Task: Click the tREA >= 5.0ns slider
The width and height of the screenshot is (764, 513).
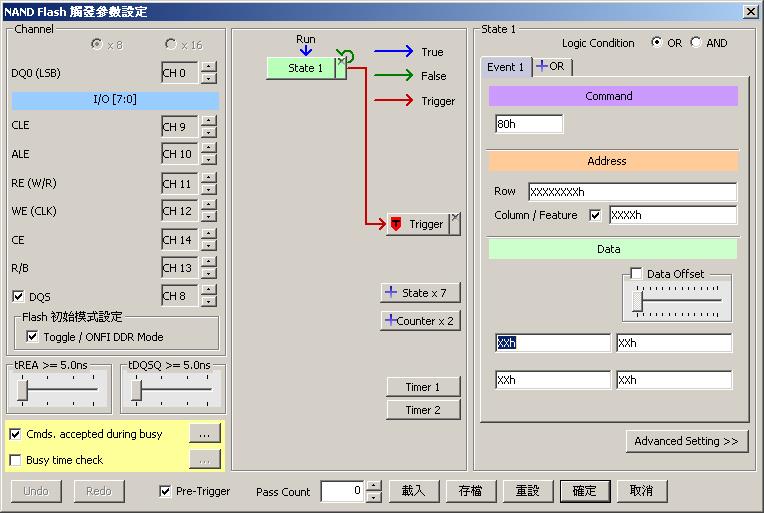Action: (x=58, y=389)
